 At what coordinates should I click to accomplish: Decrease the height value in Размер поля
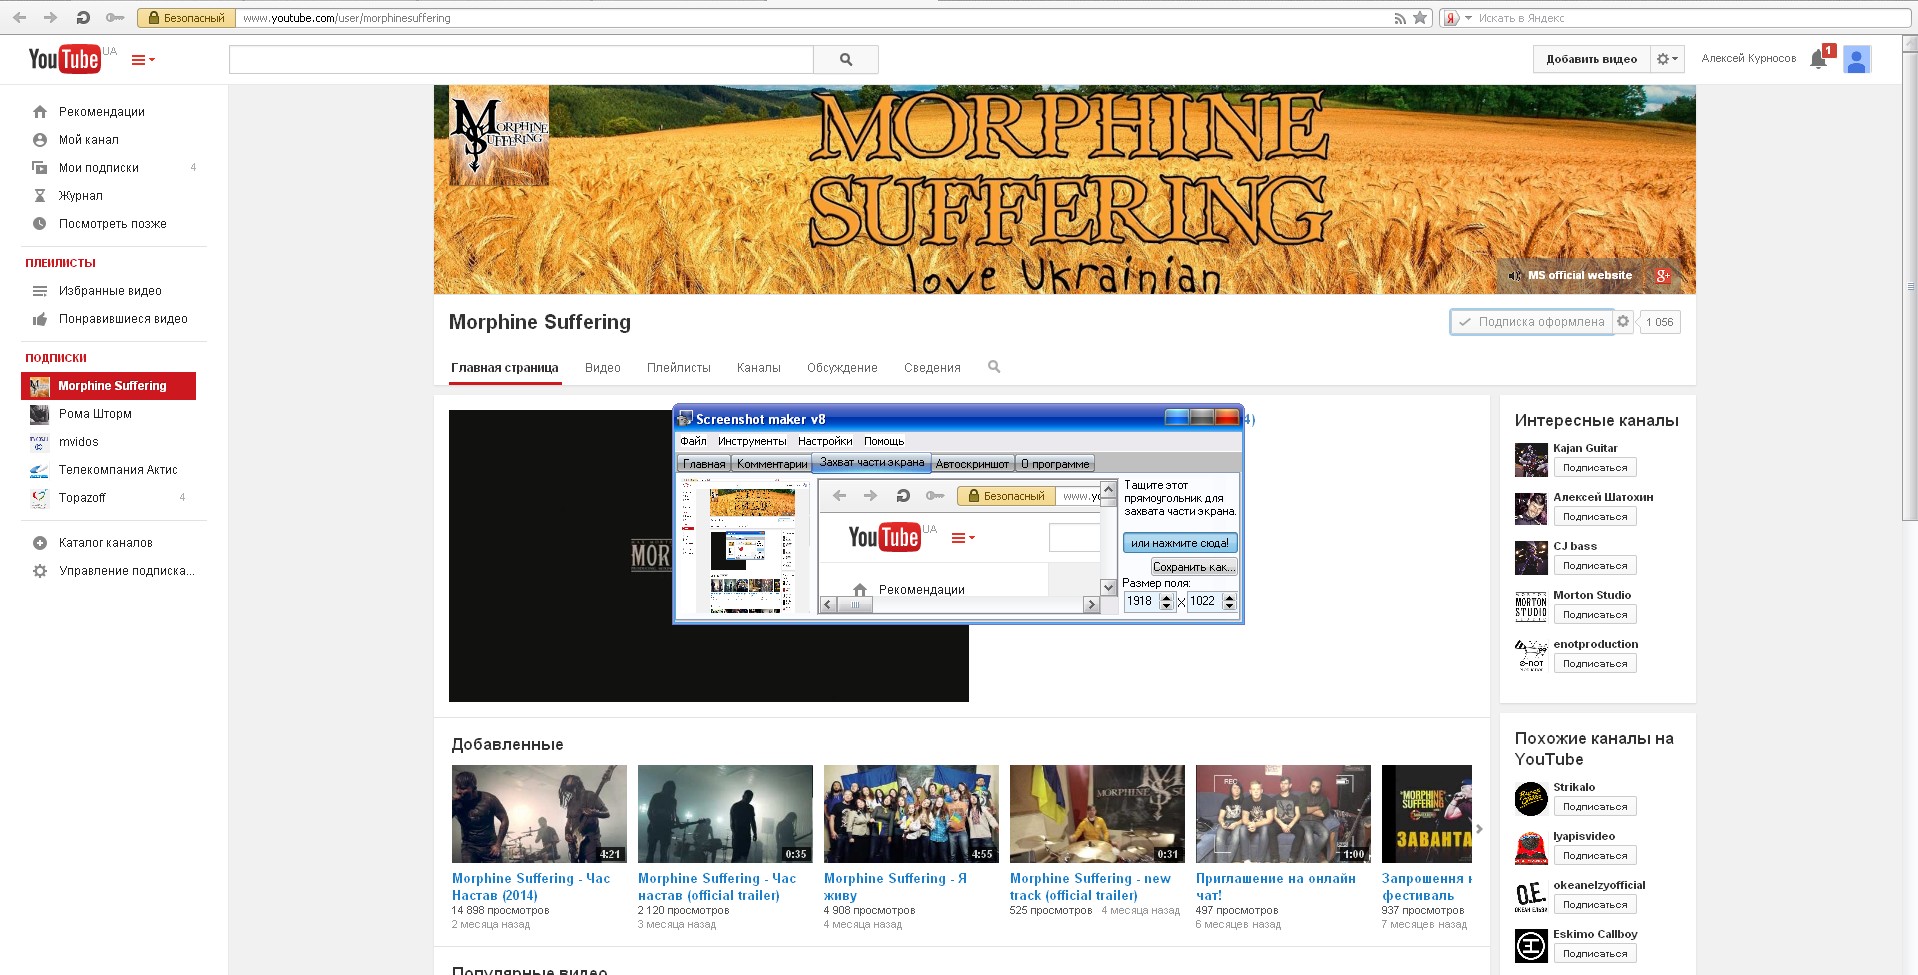(1230, 606)
